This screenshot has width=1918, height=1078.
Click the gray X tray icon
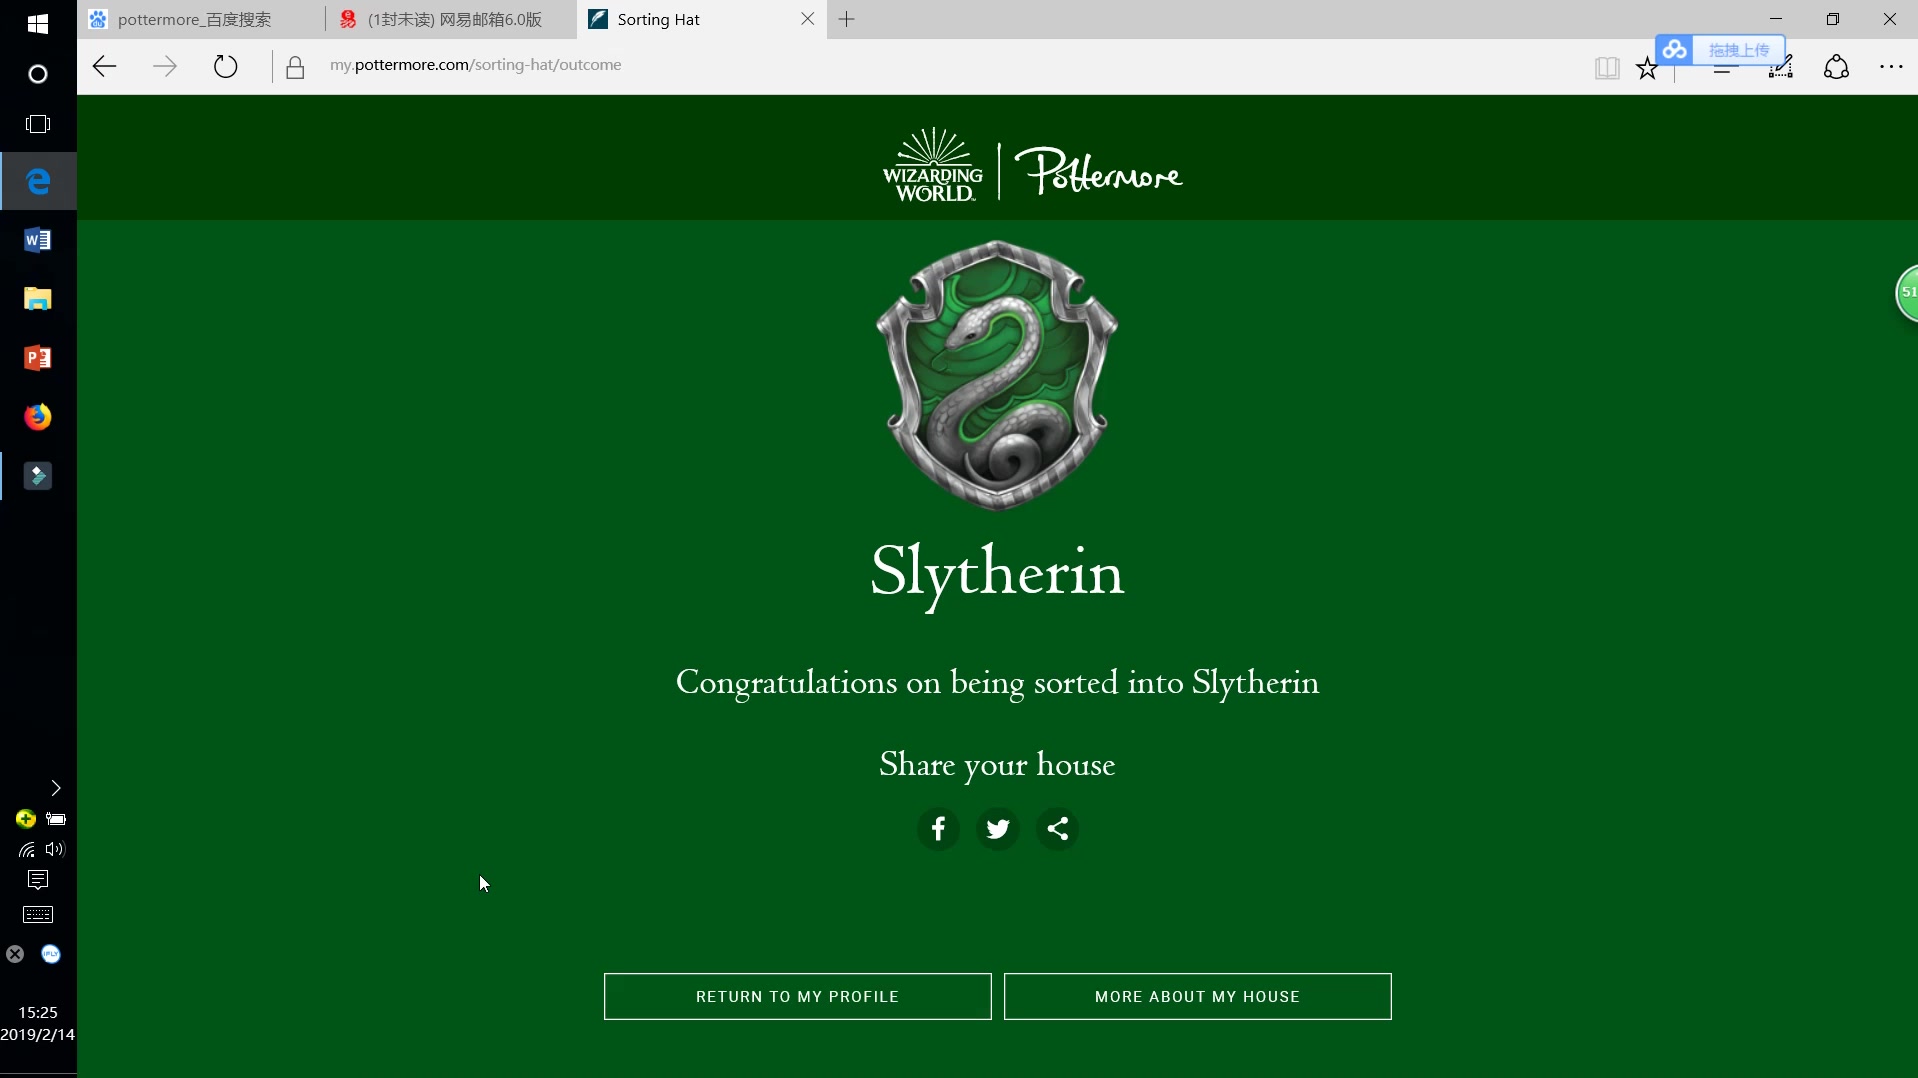tap(15, 955)
